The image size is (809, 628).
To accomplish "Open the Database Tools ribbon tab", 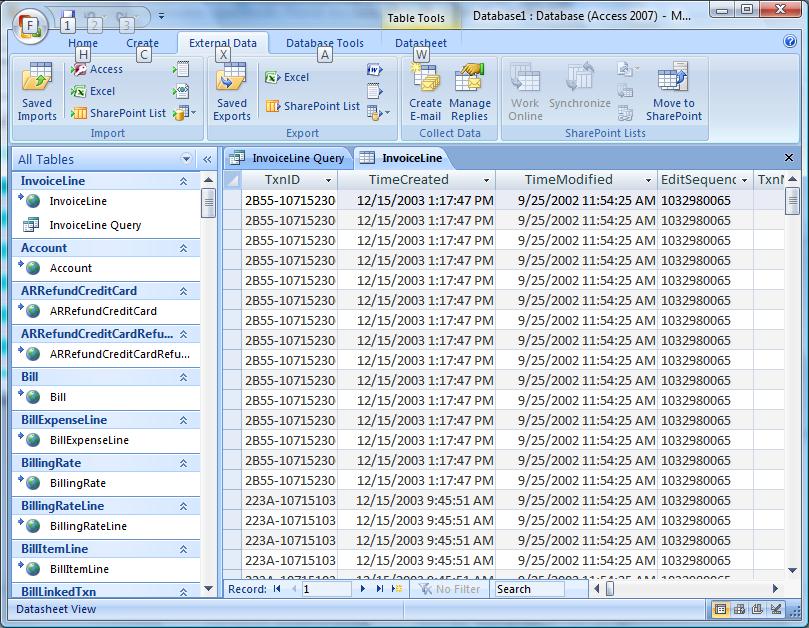I will click(324, 43).
